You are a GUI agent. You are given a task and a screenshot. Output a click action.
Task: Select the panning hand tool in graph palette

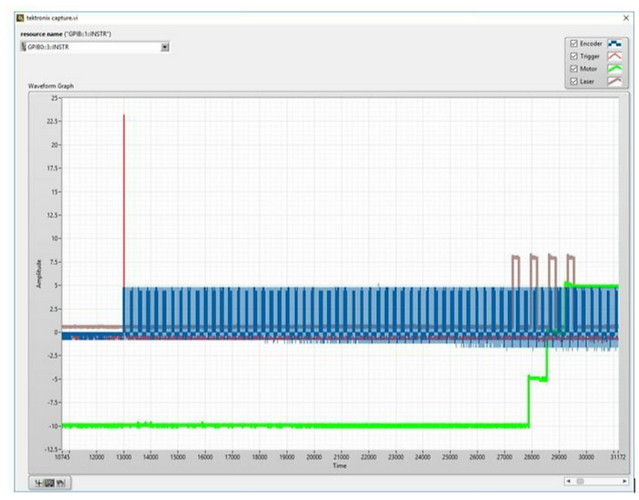pyautogui.click(x=60, y=483)
